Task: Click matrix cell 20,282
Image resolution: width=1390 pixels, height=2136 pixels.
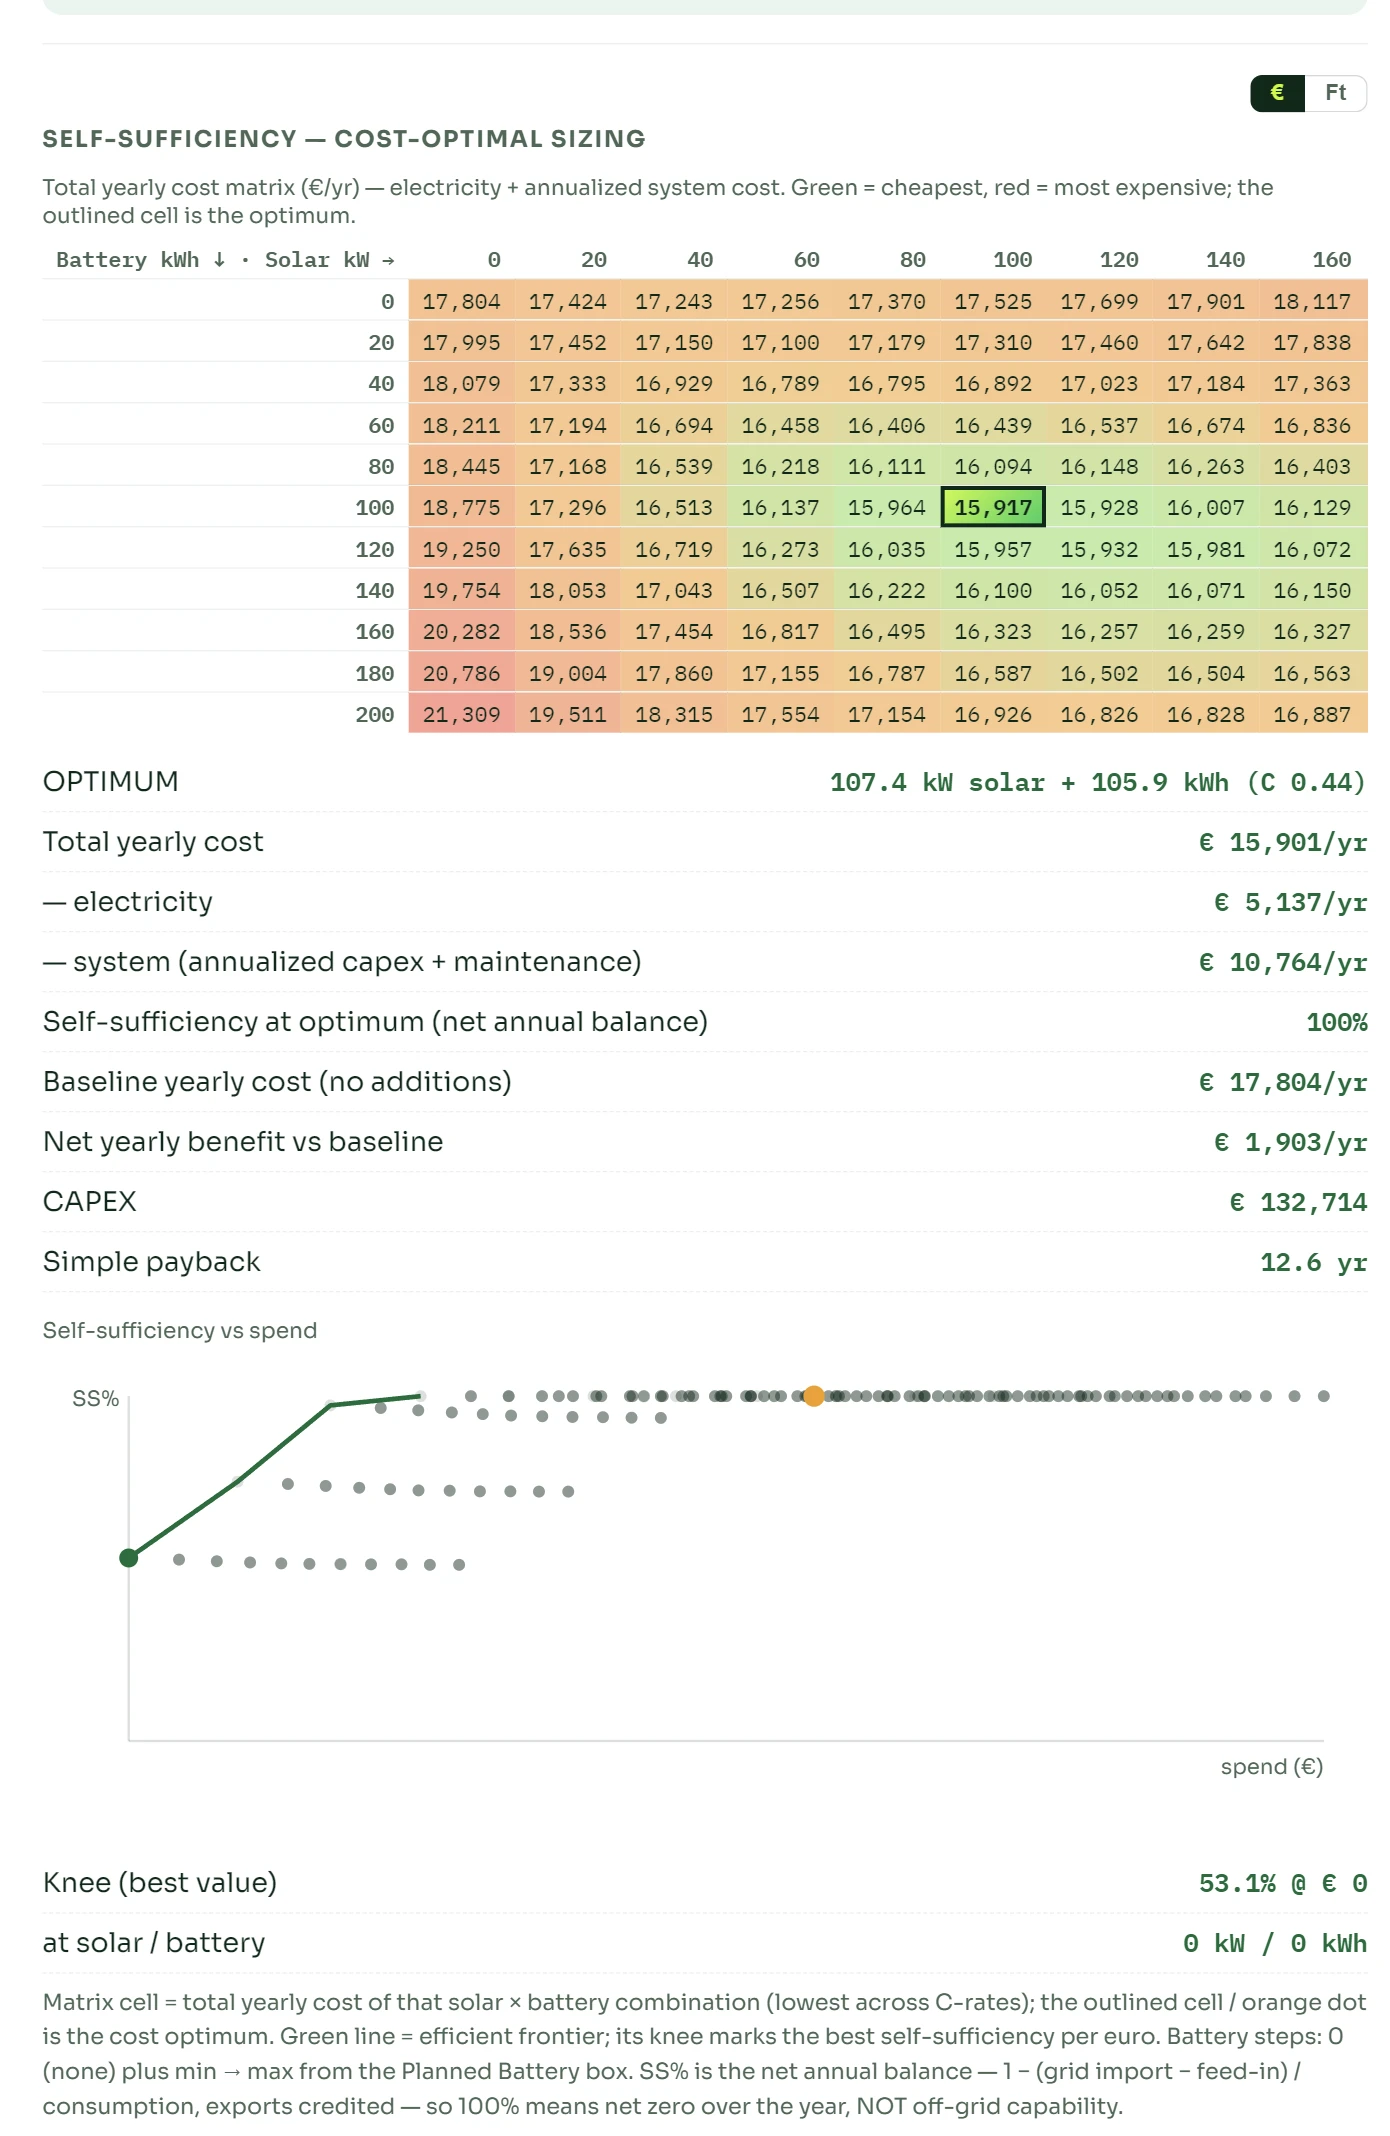Action: 462,631
